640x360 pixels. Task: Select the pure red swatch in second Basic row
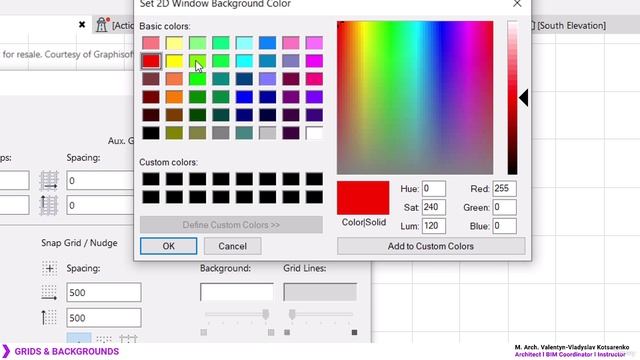click(x=151, y=61)
